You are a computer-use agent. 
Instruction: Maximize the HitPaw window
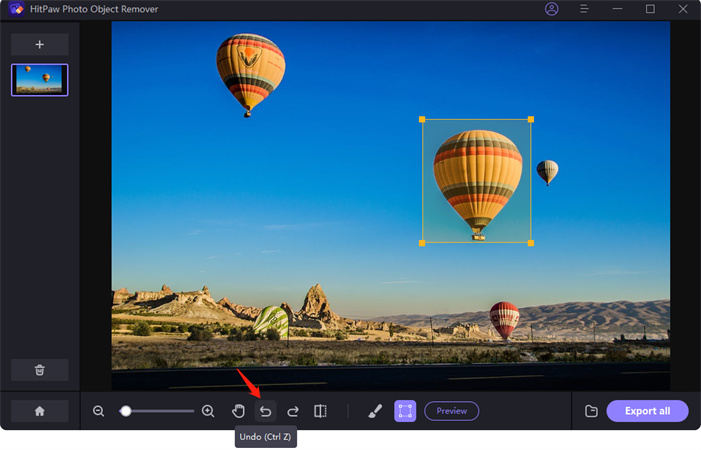click(x=650, y=9)
